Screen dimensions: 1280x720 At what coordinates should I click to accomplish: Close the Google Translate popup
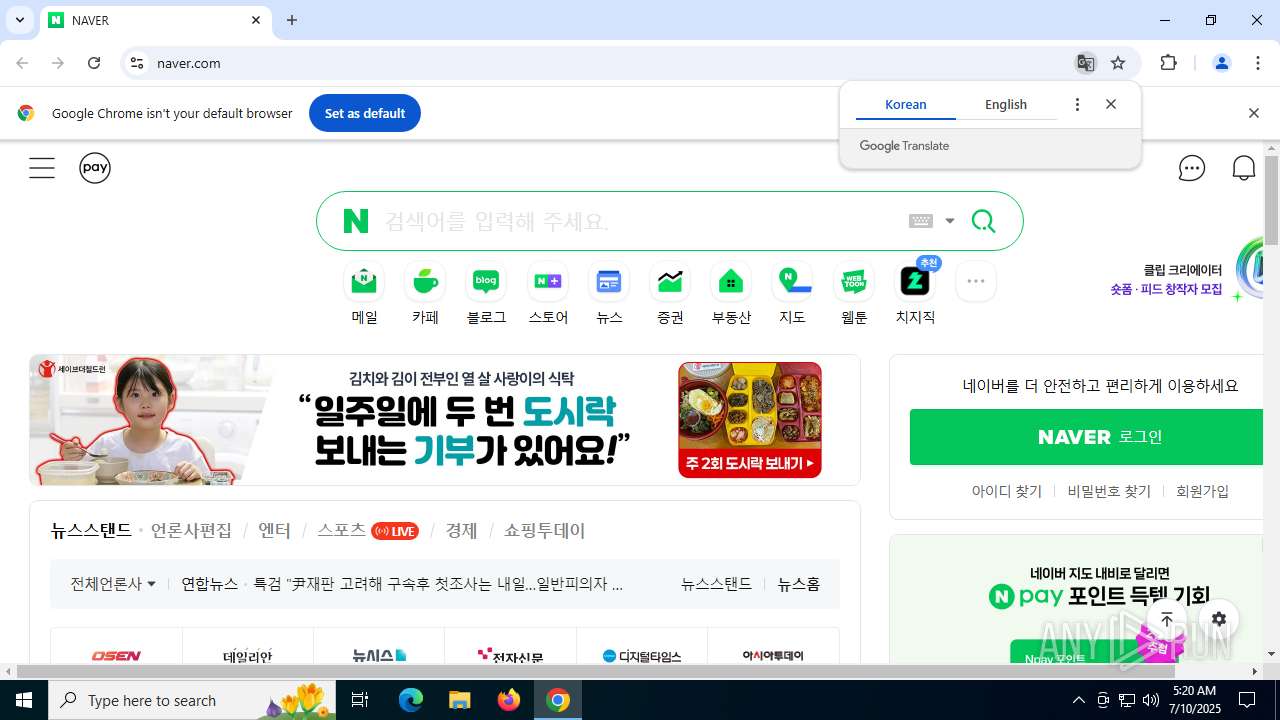(1111, 104)
